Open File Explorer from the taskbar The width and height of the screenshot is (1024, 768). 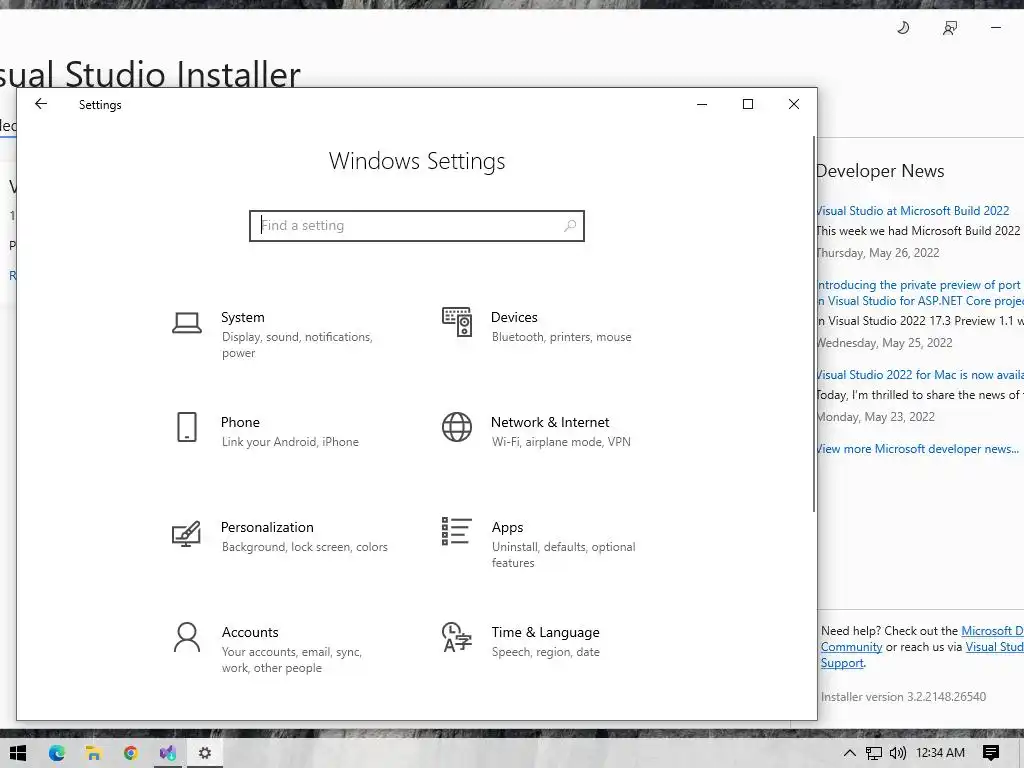point(93,753)
